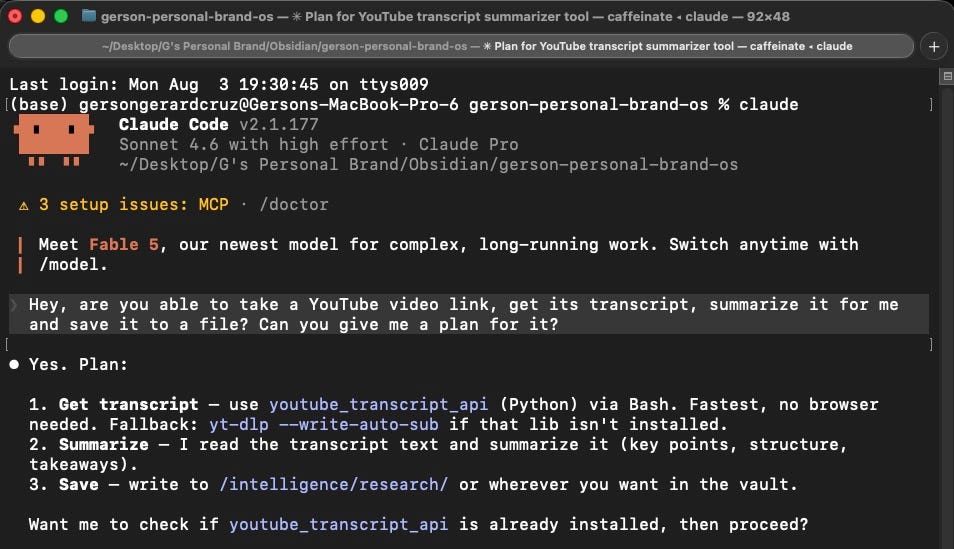Click the warning triangle beside setup issues

coord(24,206)
